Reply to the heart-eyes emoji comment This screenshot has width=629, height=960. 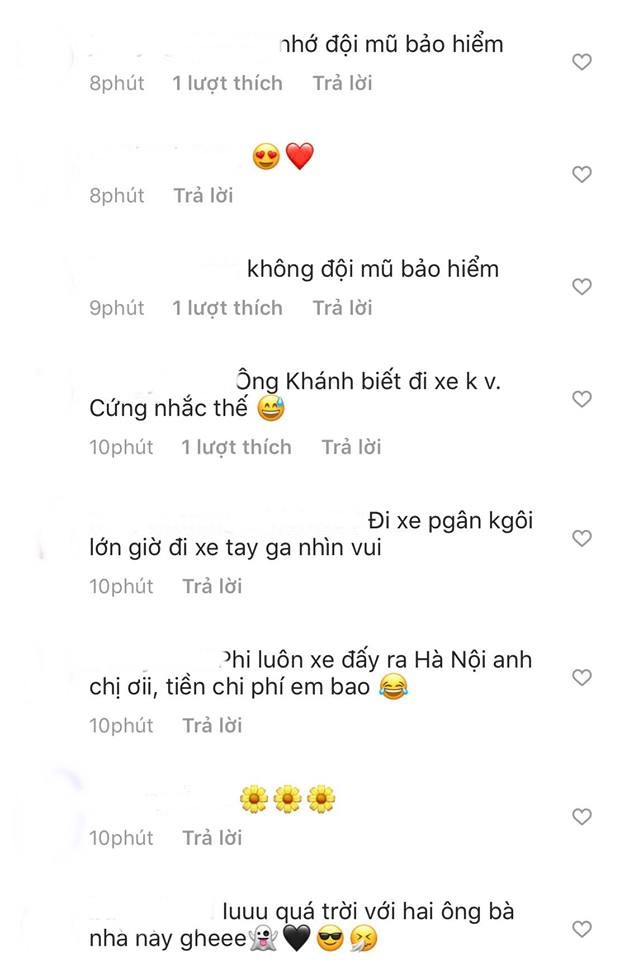(203, 196)
